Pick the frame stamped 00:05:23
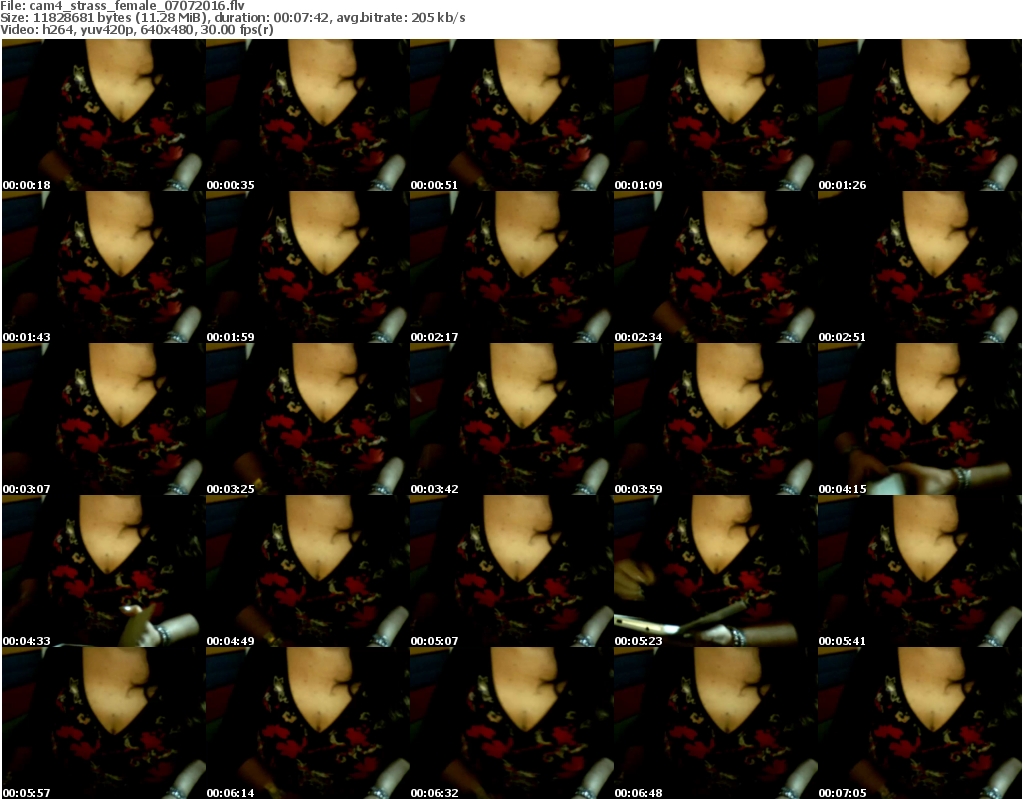The height and width of the screenshot is (799, 1024). [x=715, y=571]
